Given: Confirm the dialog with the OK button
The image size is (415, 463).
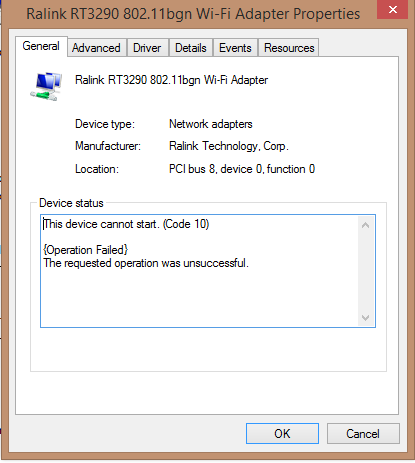Looking at the screenshot, I should coord(282,433).
